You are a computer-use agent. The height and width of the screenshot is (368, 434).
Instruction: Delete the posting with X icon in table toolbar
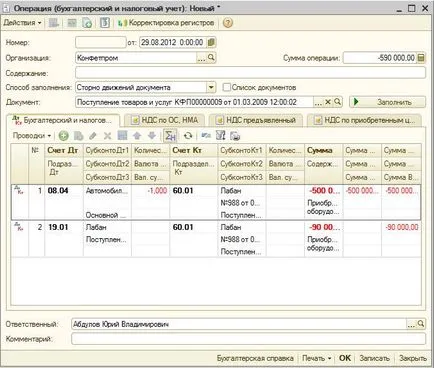(107, 136)
